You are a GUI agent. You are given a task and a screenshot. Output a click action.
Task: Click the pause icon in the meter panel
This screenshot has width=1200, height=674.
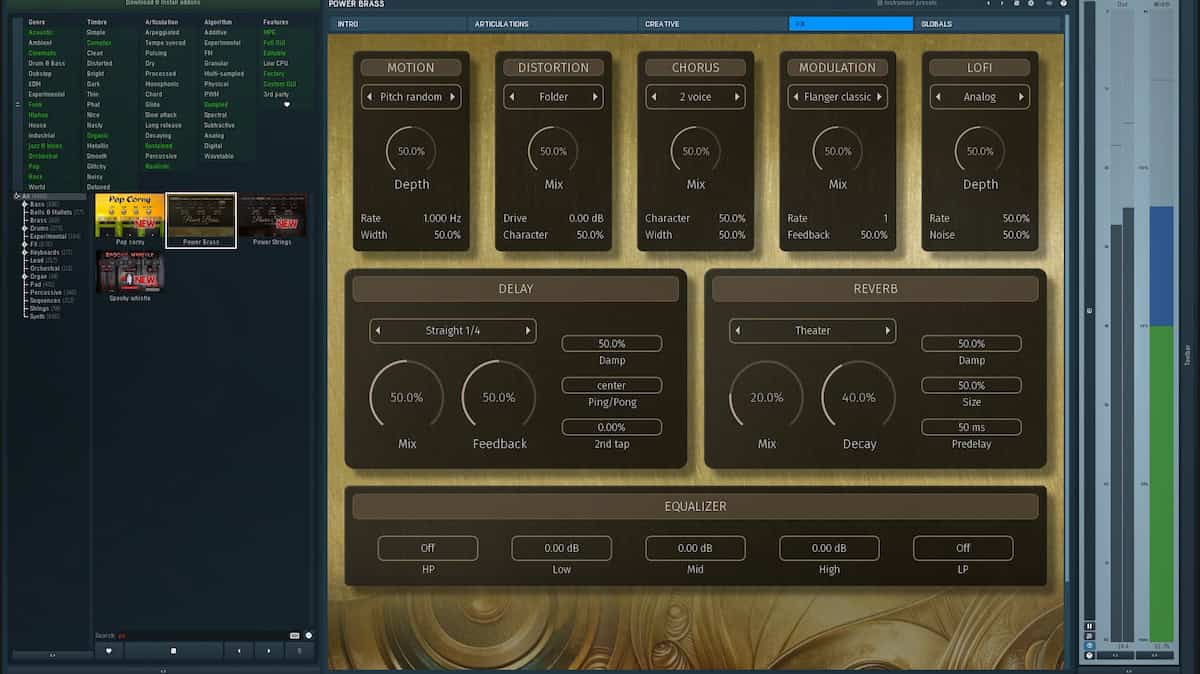1089,626
